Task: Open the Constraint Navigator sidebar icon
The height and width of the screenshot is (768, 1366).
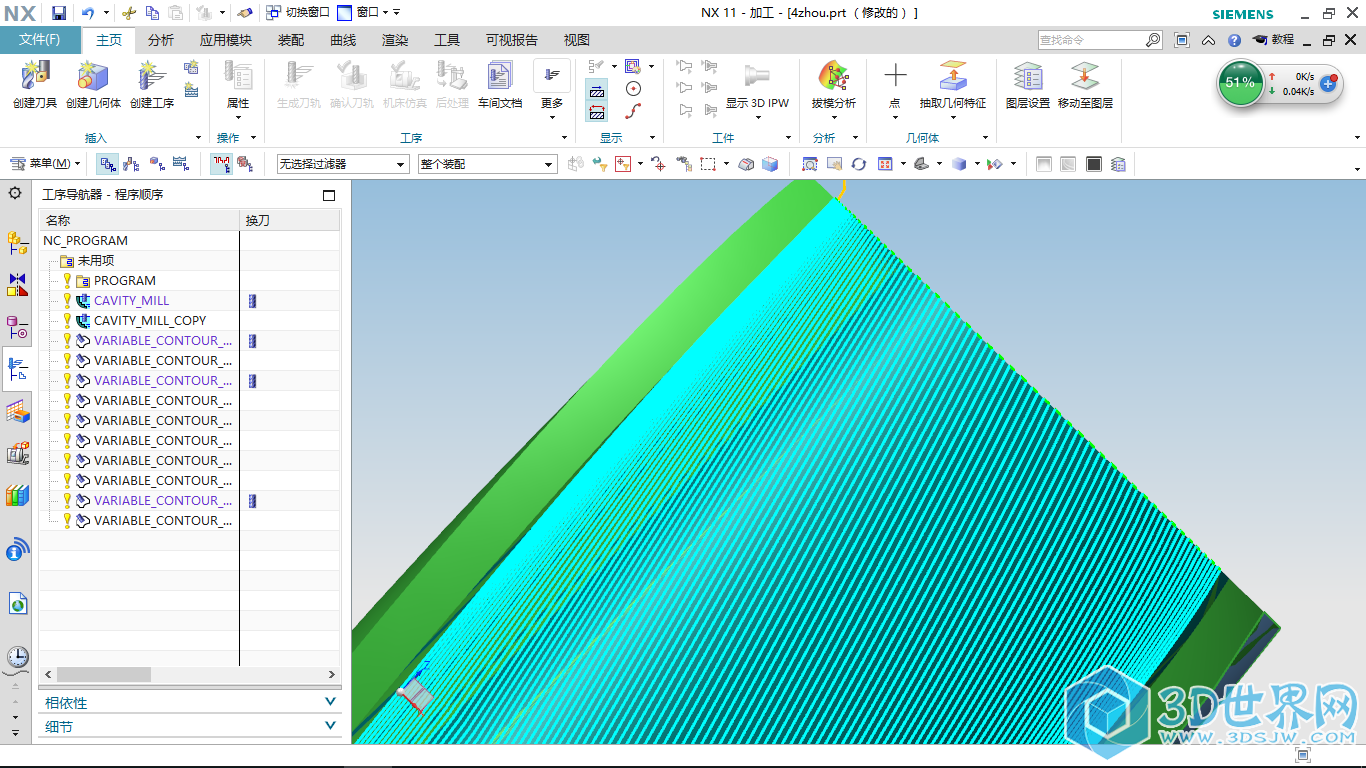Action: click(17, 285)
